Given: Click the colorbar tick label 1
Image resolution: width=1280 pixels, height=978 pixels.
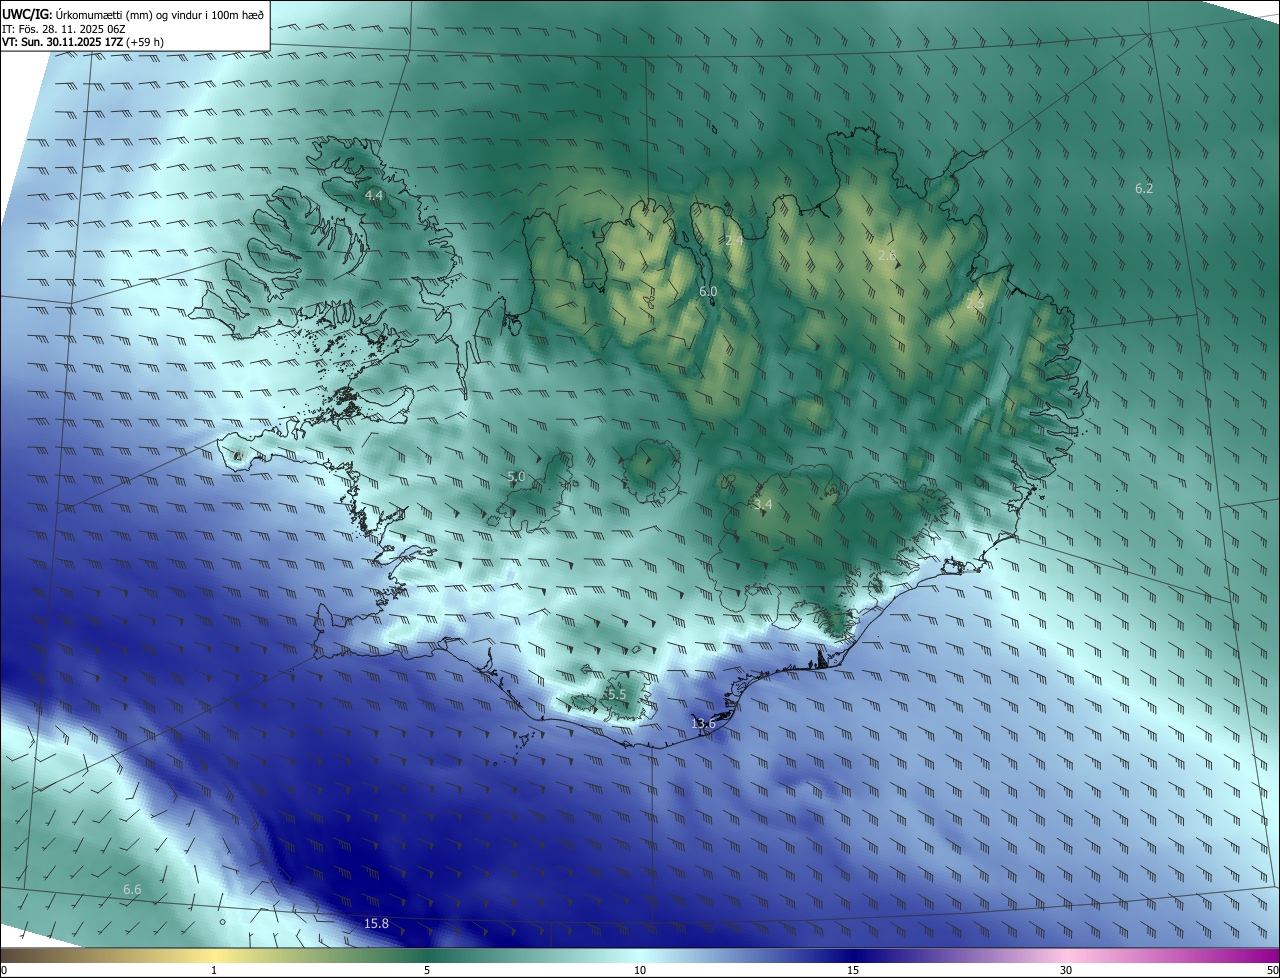Looking at the screenshot, I should 214,970.
